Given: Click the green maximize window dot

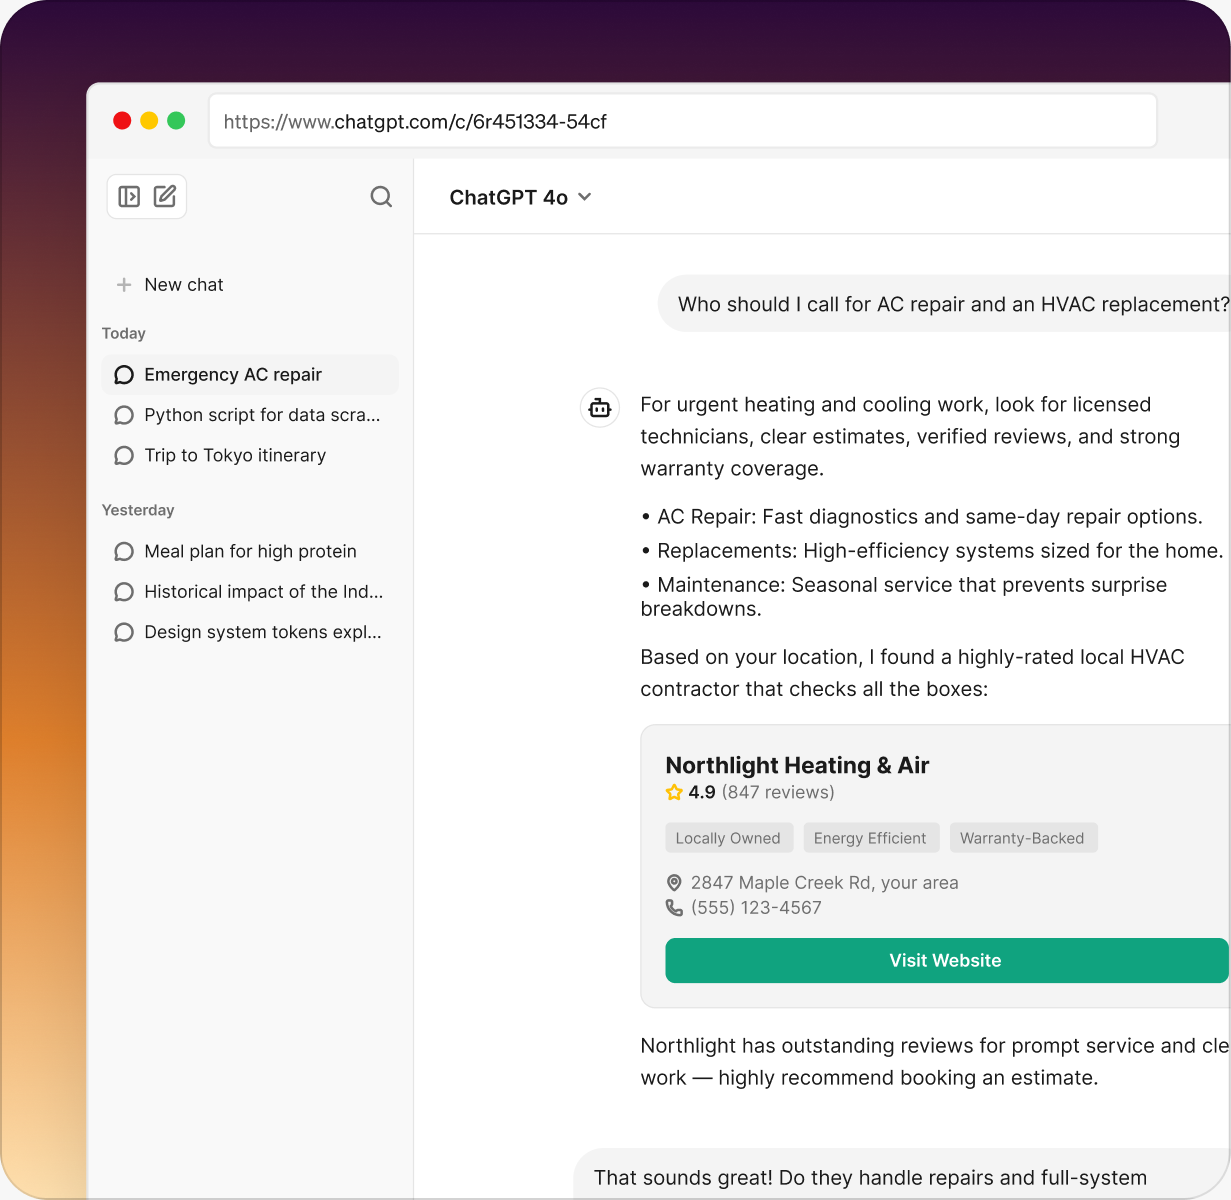Looking at the screenshot, I should tap(176, 121).
